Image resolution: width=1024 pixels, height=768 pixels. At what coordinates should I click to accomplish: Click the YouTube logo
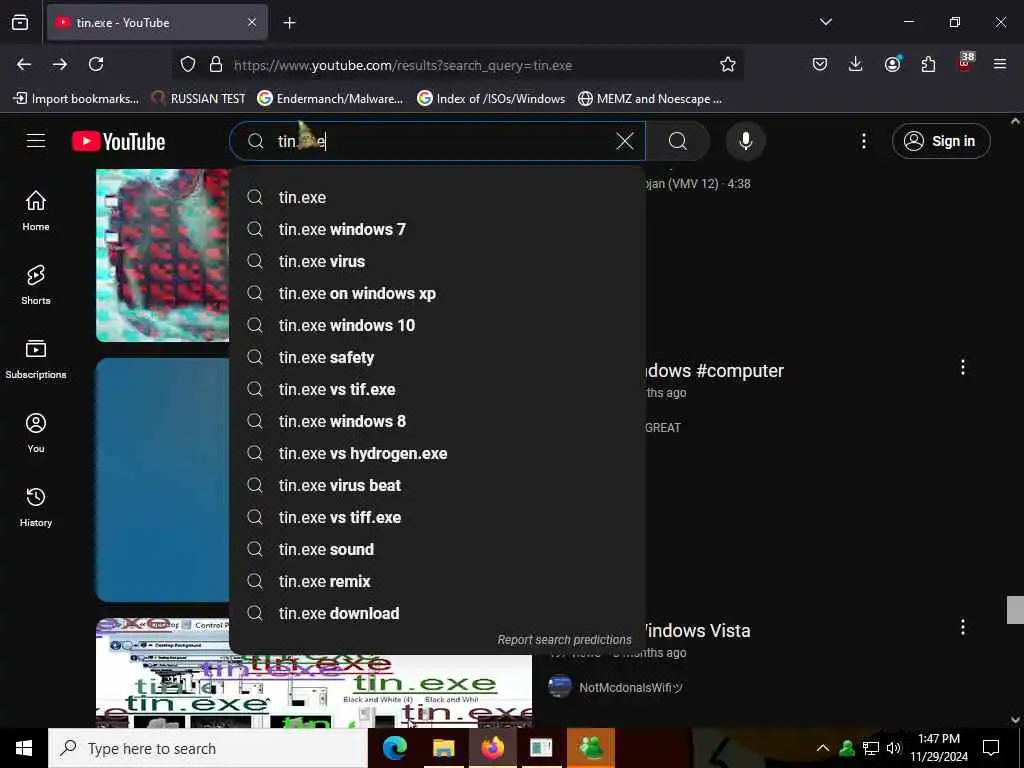click(118, 141)
